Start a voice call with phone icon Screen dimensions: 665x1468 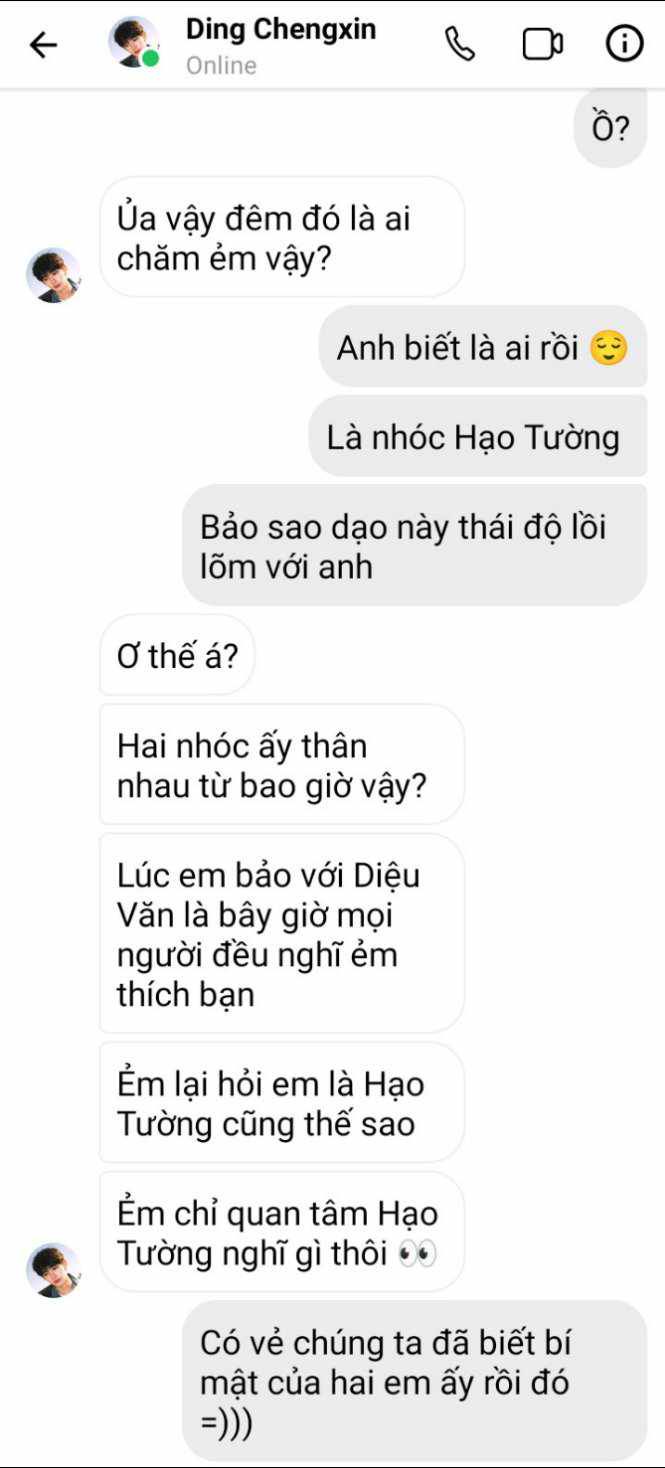(460, 45)
